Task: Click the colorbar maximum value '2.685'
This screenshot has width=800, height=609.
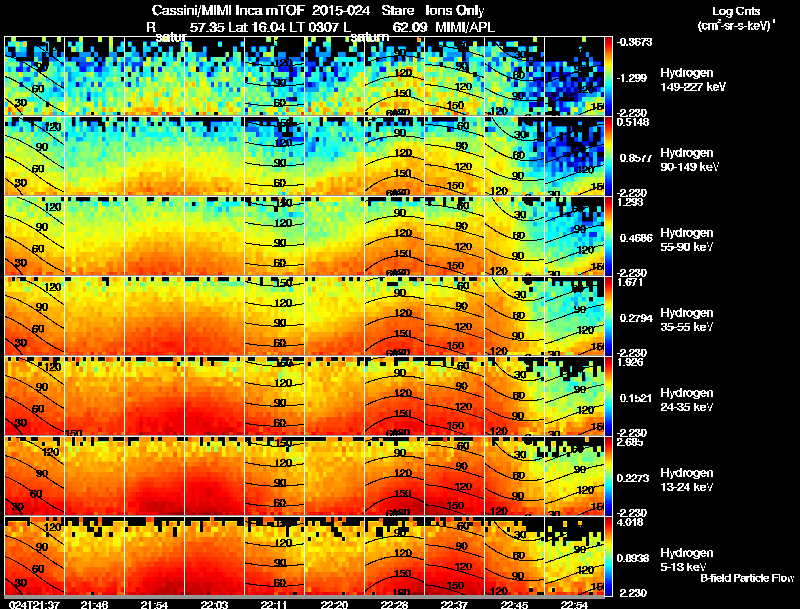Action: coord(629,442)
